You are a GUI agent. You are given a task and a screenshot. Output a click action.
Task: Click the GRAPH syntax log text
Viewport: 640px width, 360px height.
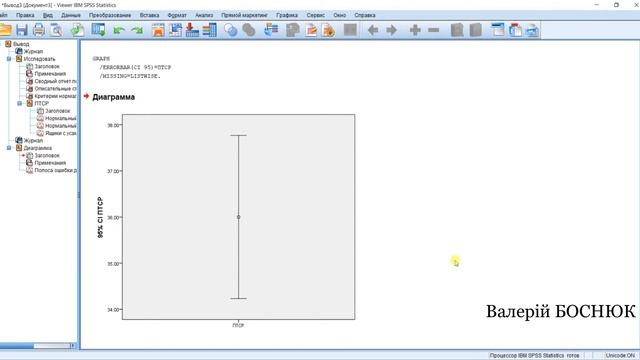[132, 67]
